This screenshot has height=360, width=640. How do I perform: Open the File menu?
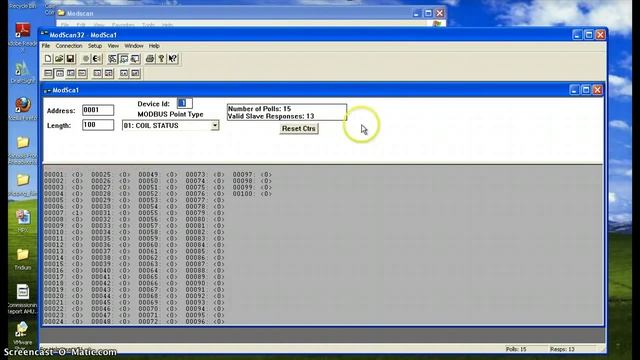tap(46, 46)
